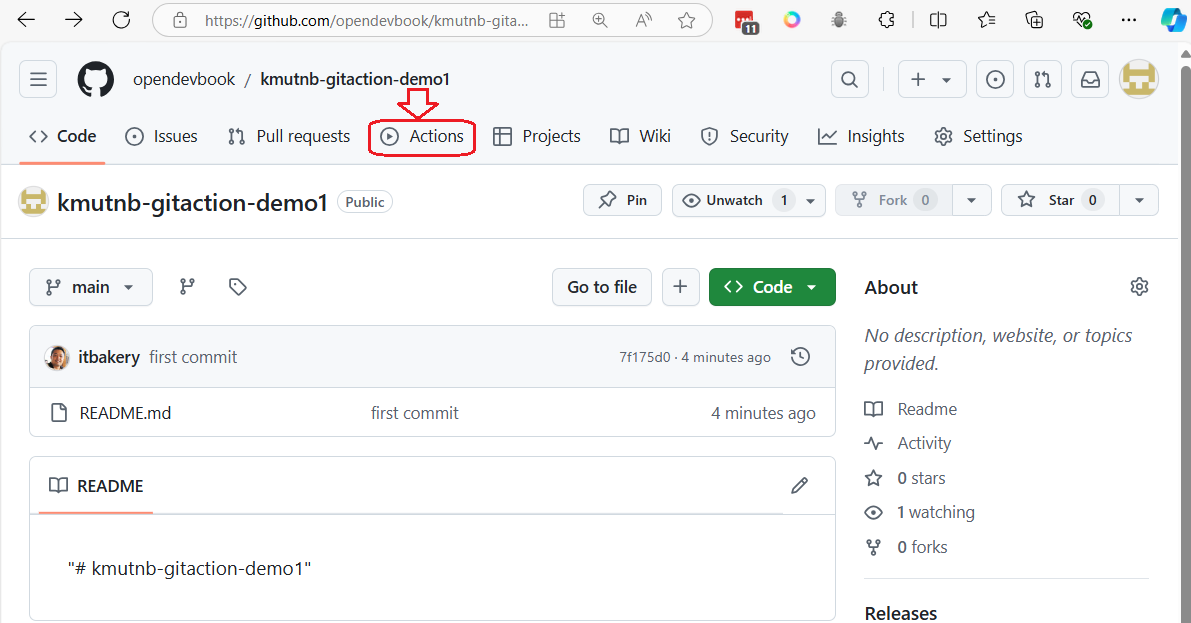This screenshot has height=623, width=1191.
Task: Pin the repository to your profile
Action: click(623, 200)
